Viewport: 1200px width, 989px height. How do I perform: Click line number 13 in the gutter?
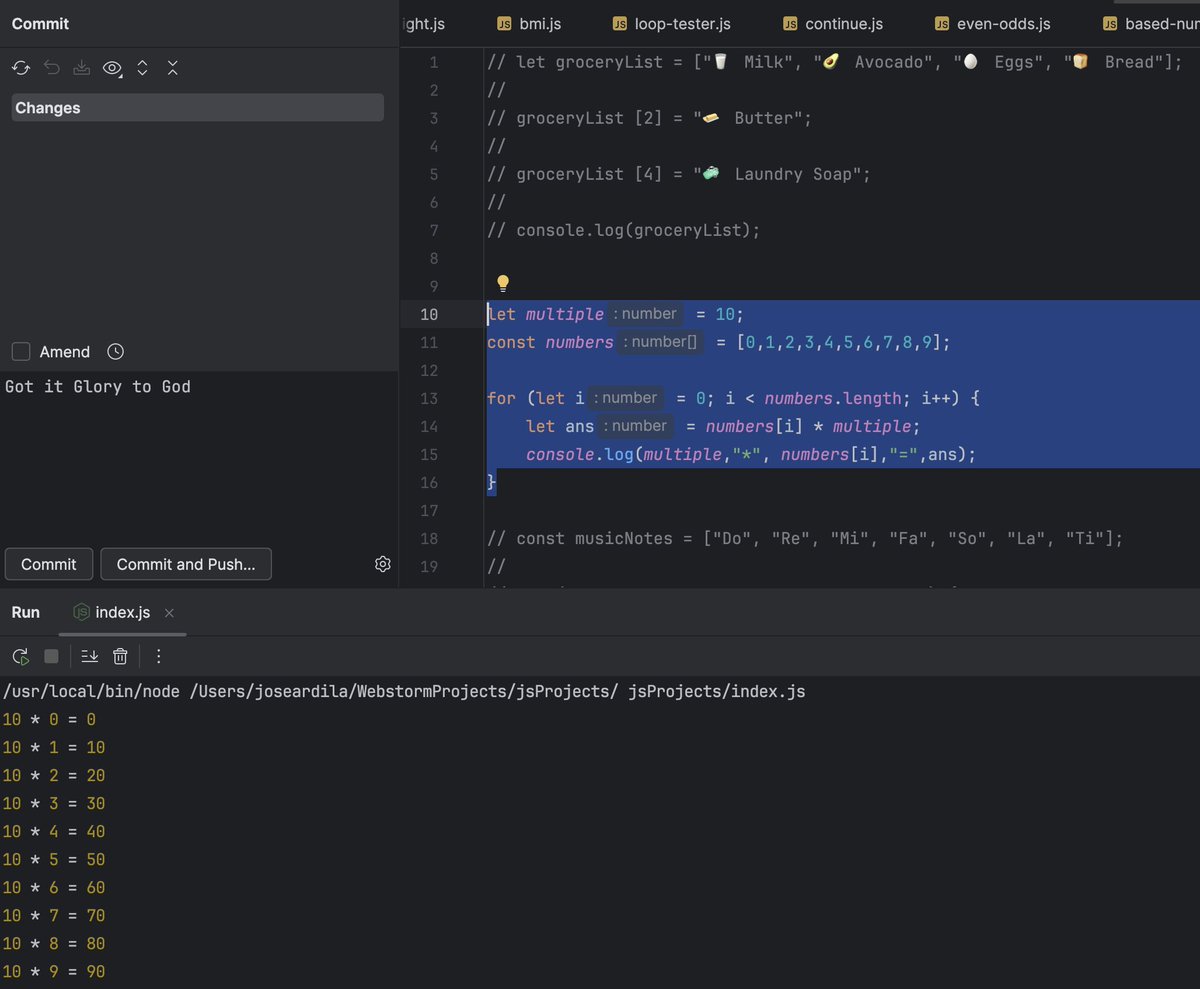[x=429, y=398]
